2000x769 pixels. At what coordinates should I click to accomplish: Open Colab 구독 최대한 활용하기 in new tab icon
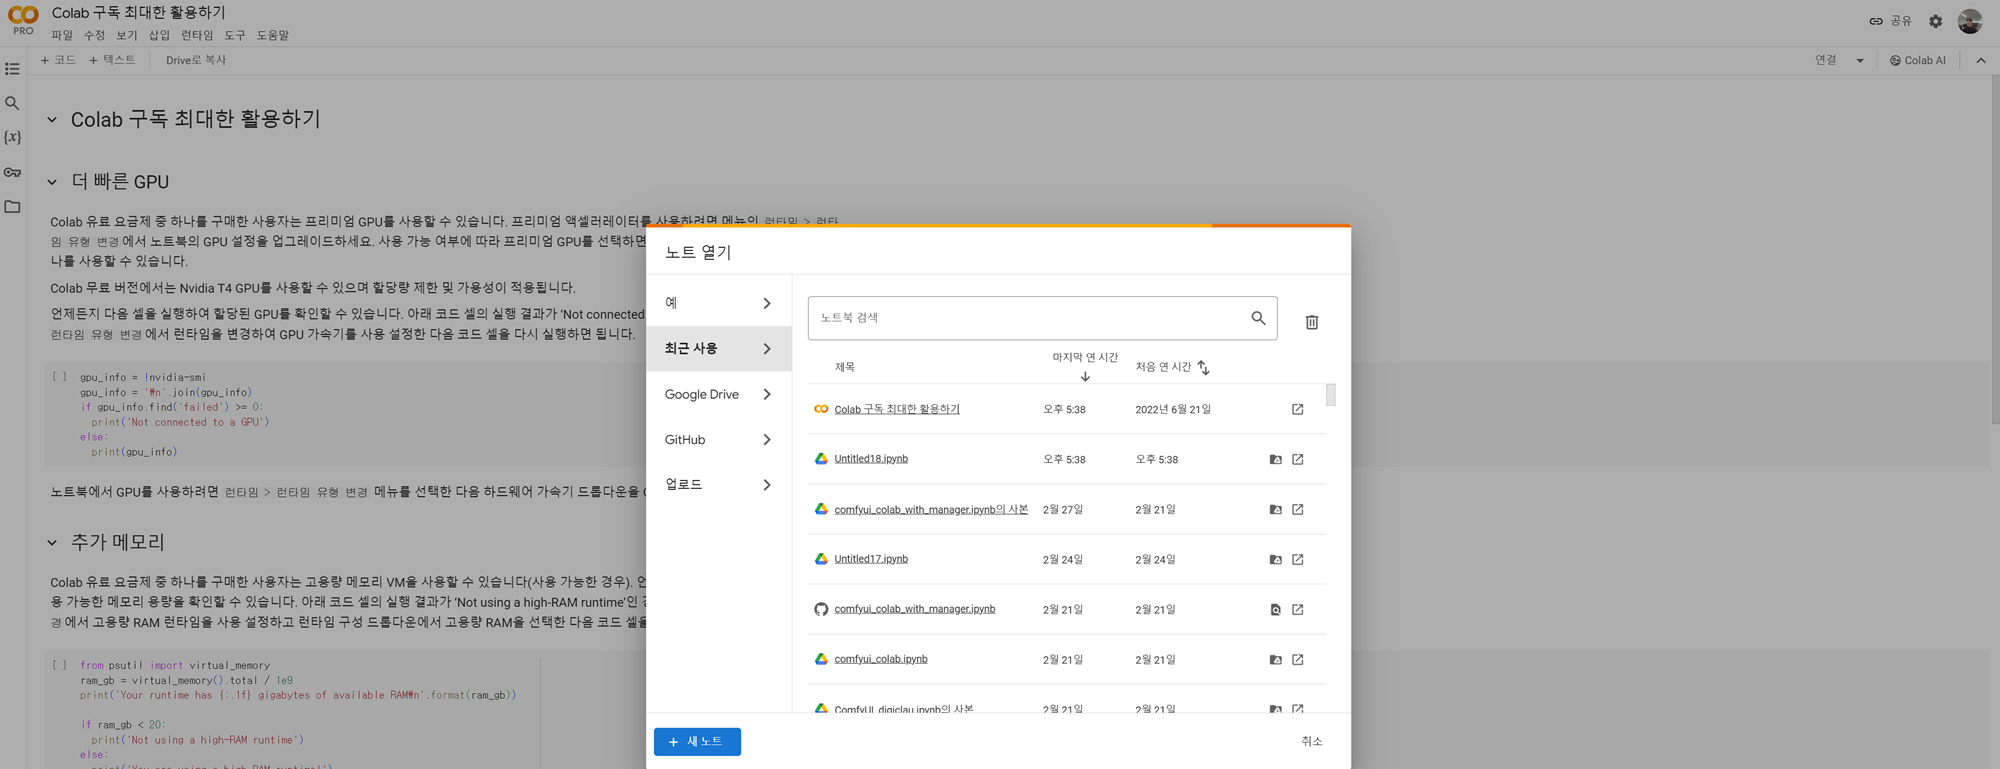coord(1297,409)
